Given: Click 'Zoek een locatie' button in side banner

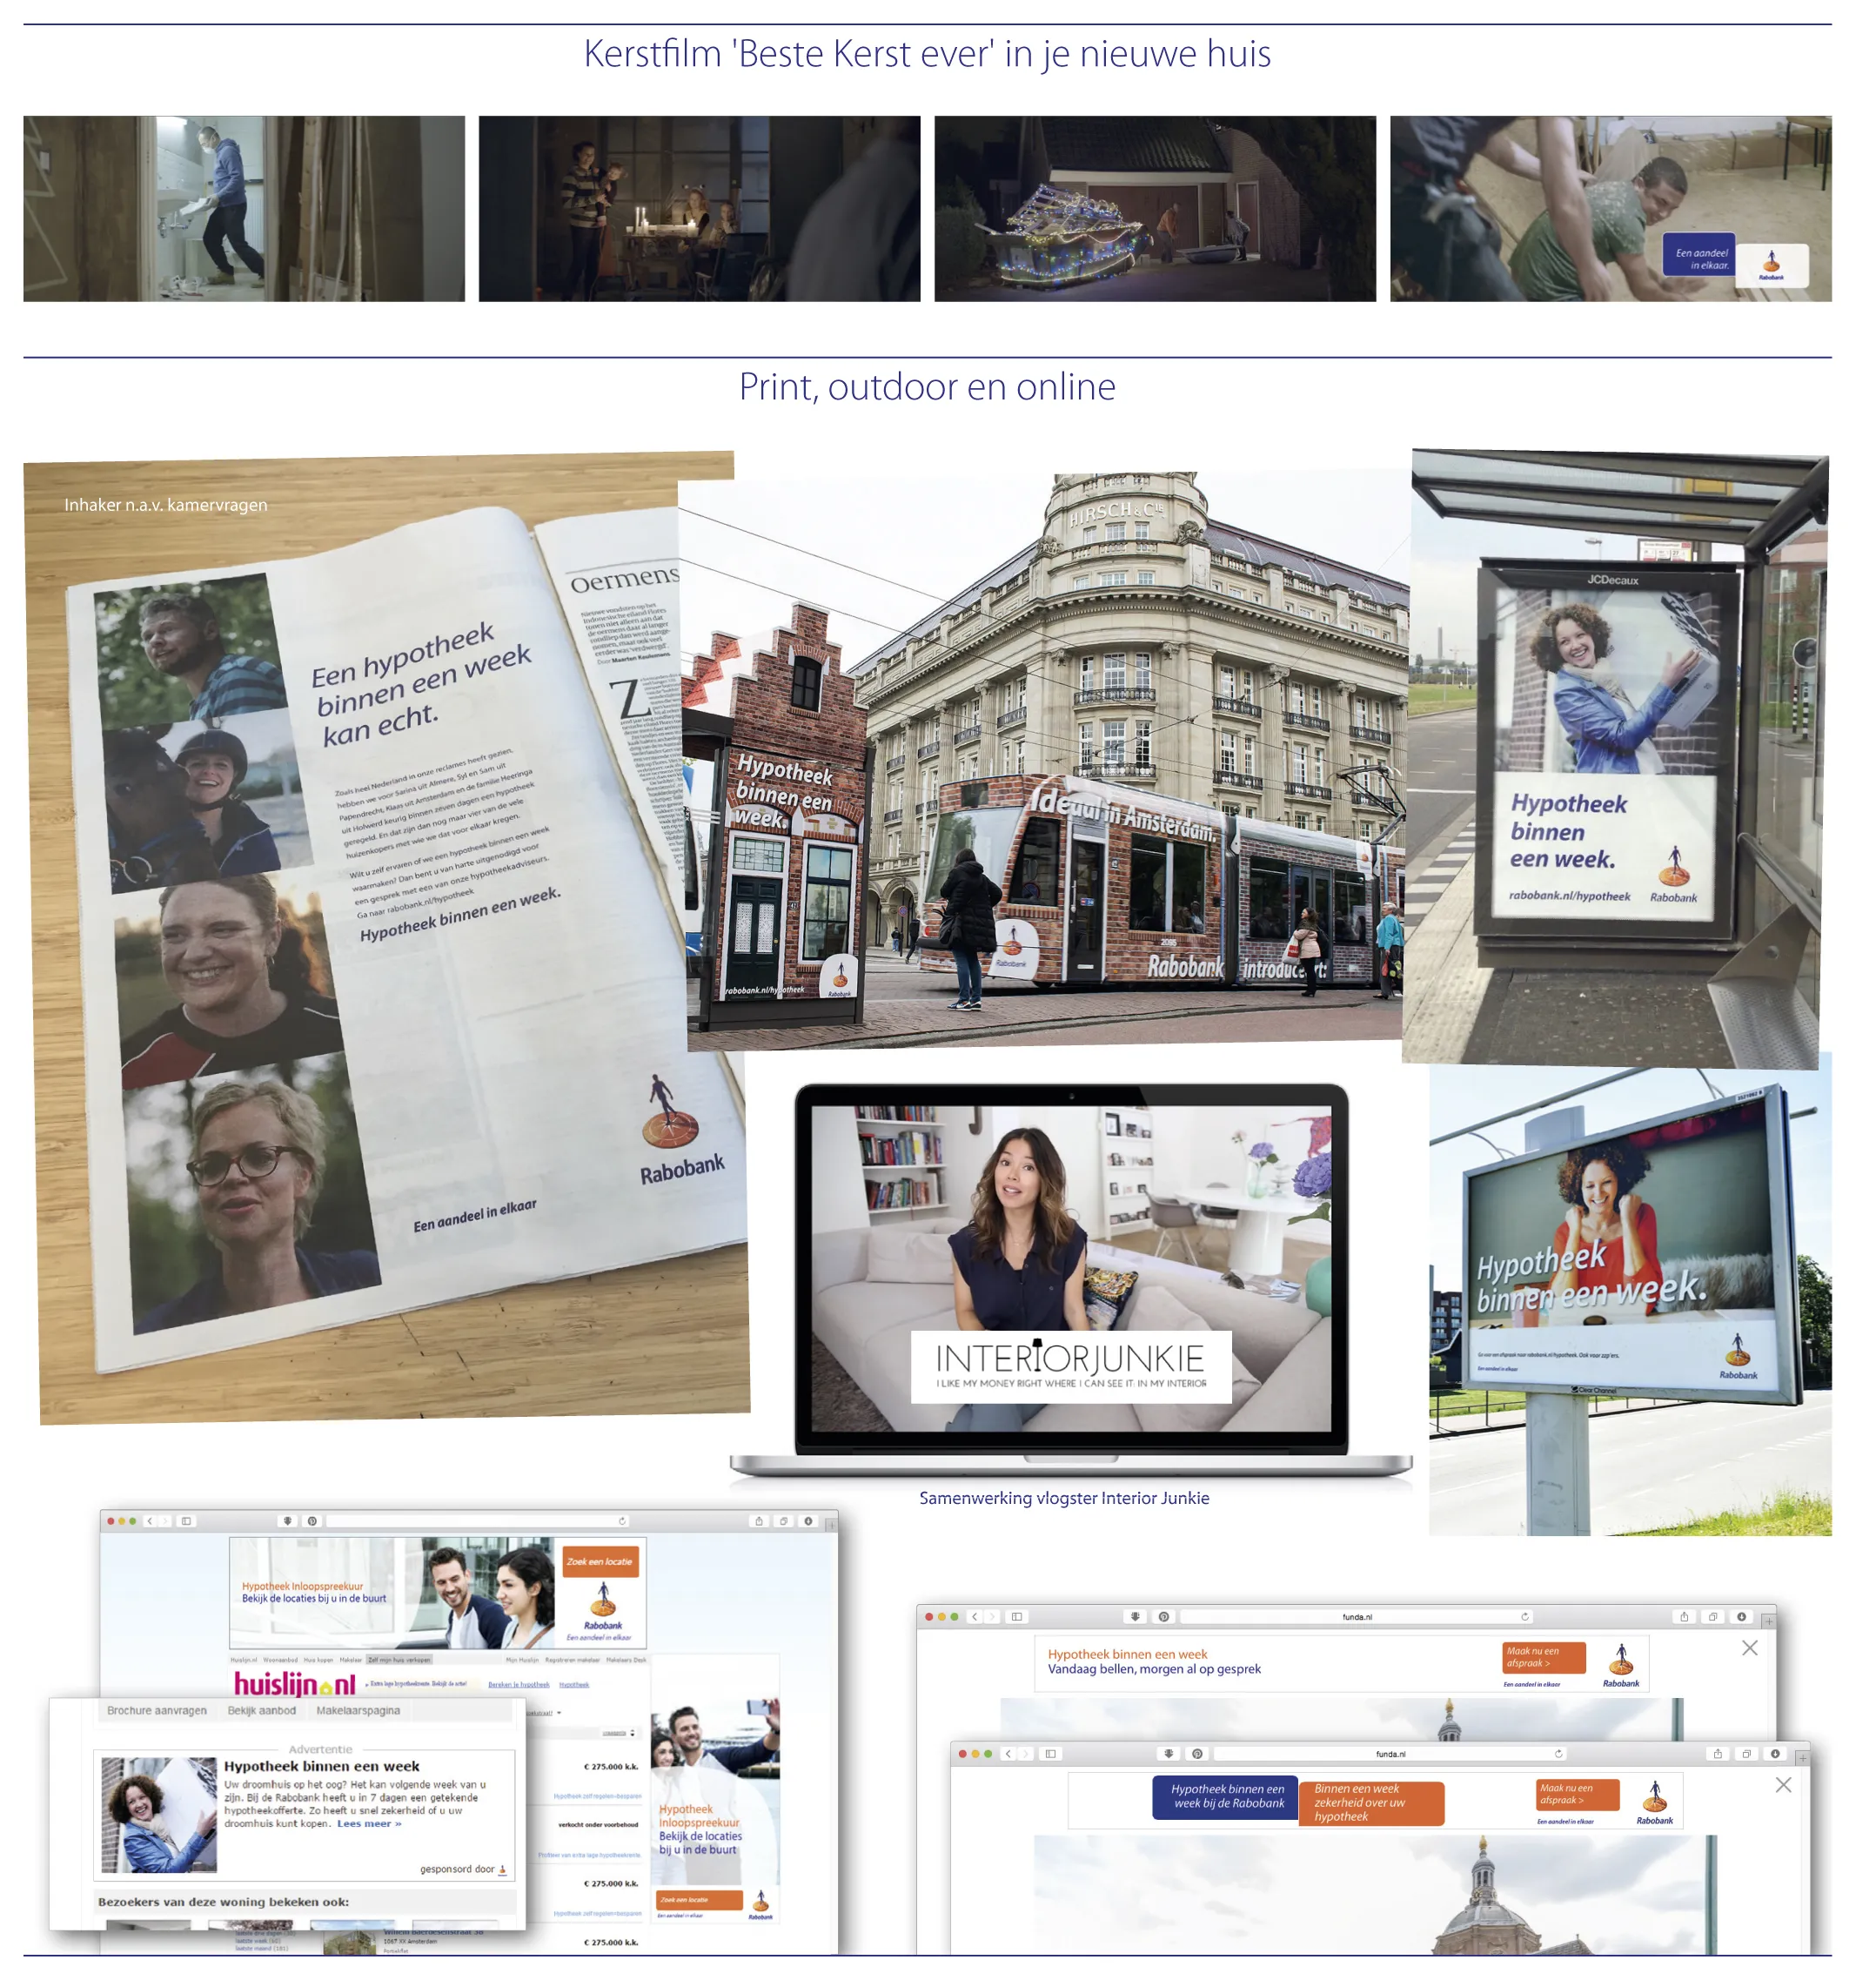Looking at the screenshot, I should pos(699,1900).
